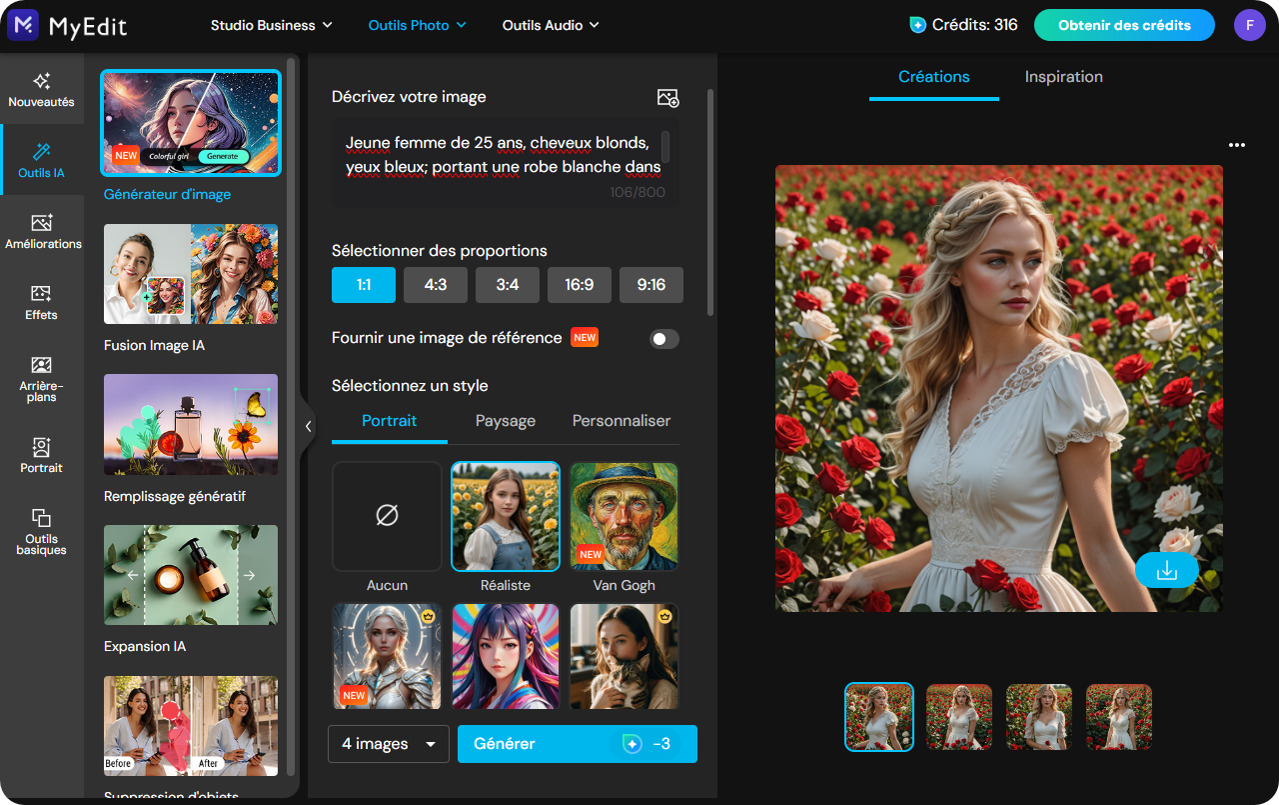Click the large generated image preview
The width and height of the screenshot is (1279, 805).
[x=999, y=388]
